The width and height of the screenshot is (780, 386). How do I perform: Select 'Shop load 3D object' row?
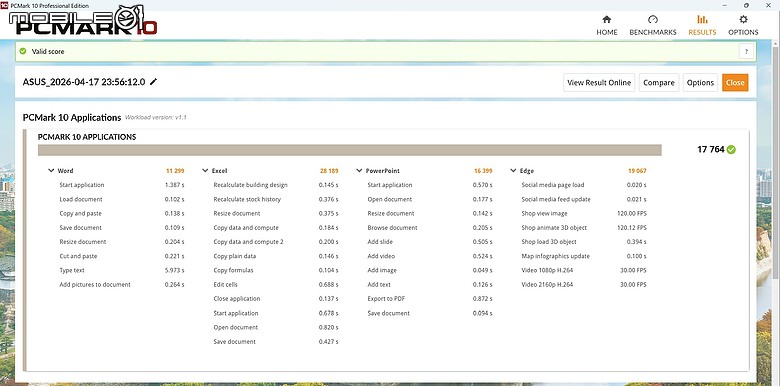(584, 242)
